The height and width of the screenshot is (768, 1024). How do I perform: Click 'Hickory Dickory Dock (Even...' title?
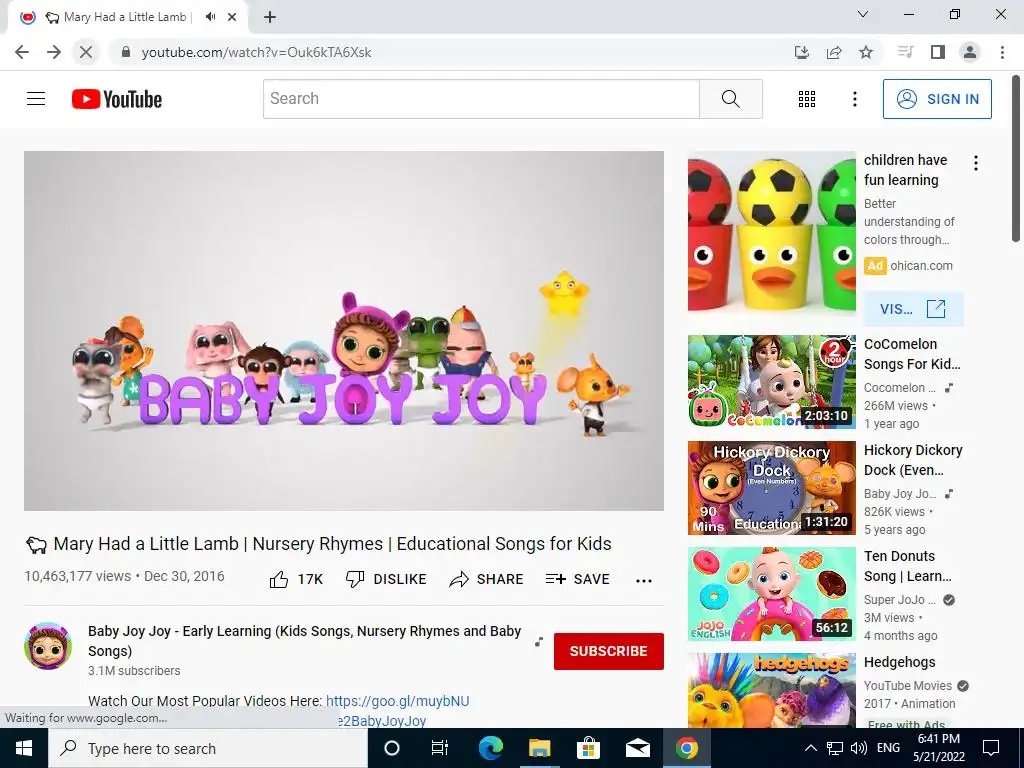[913, 460]
